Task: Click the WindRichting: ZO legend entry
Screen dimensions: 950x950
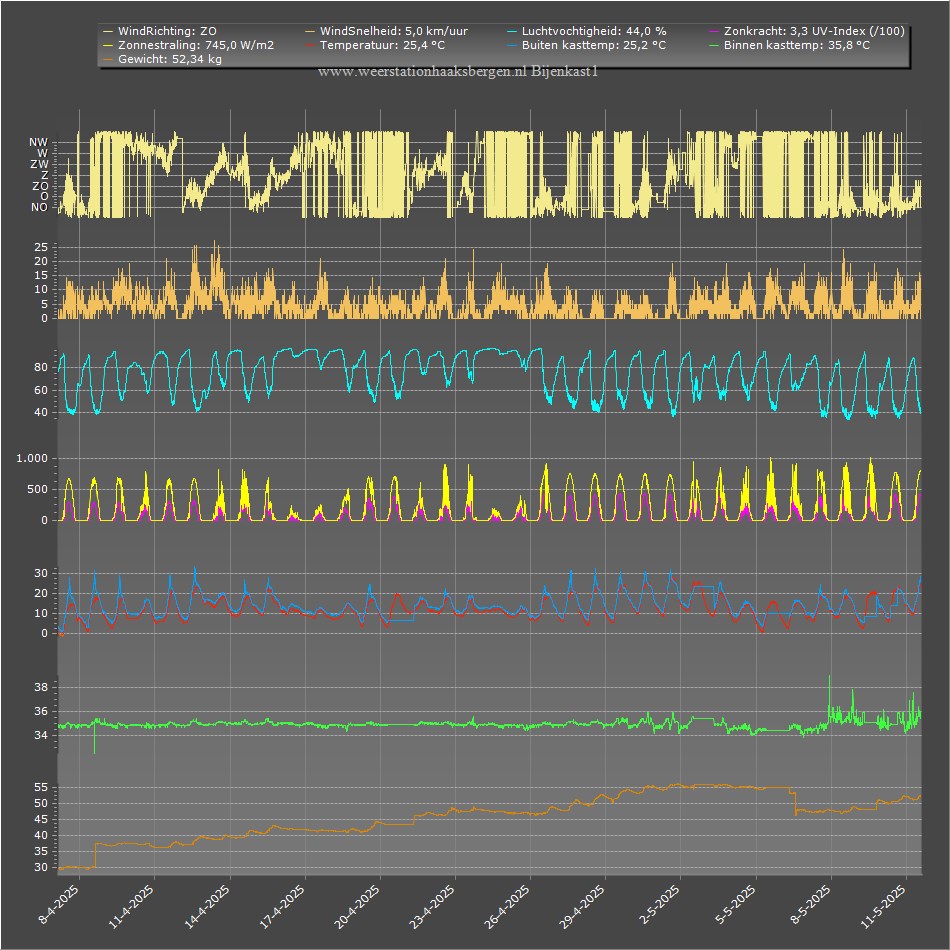Action: (160, 31)
